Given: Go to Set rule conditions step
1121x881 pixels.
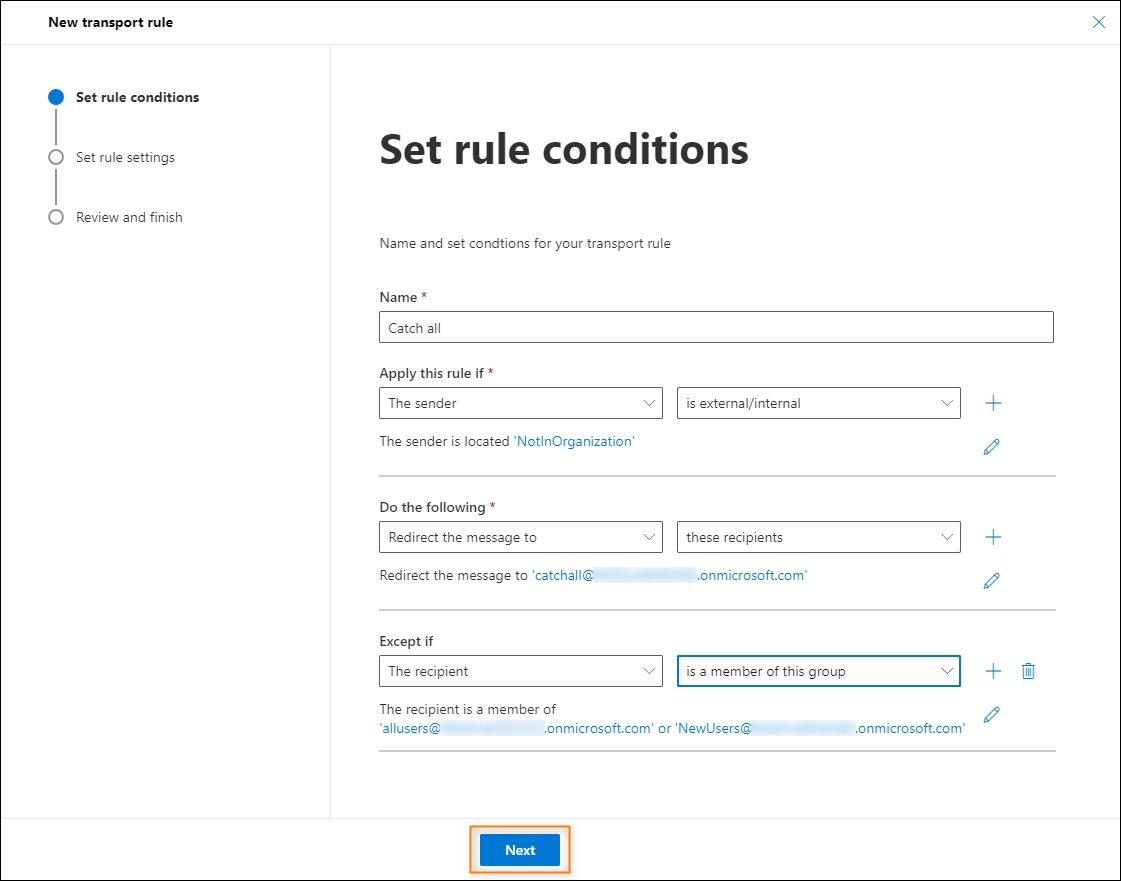Looking at the screenshot, I should (x=137, y=97).
